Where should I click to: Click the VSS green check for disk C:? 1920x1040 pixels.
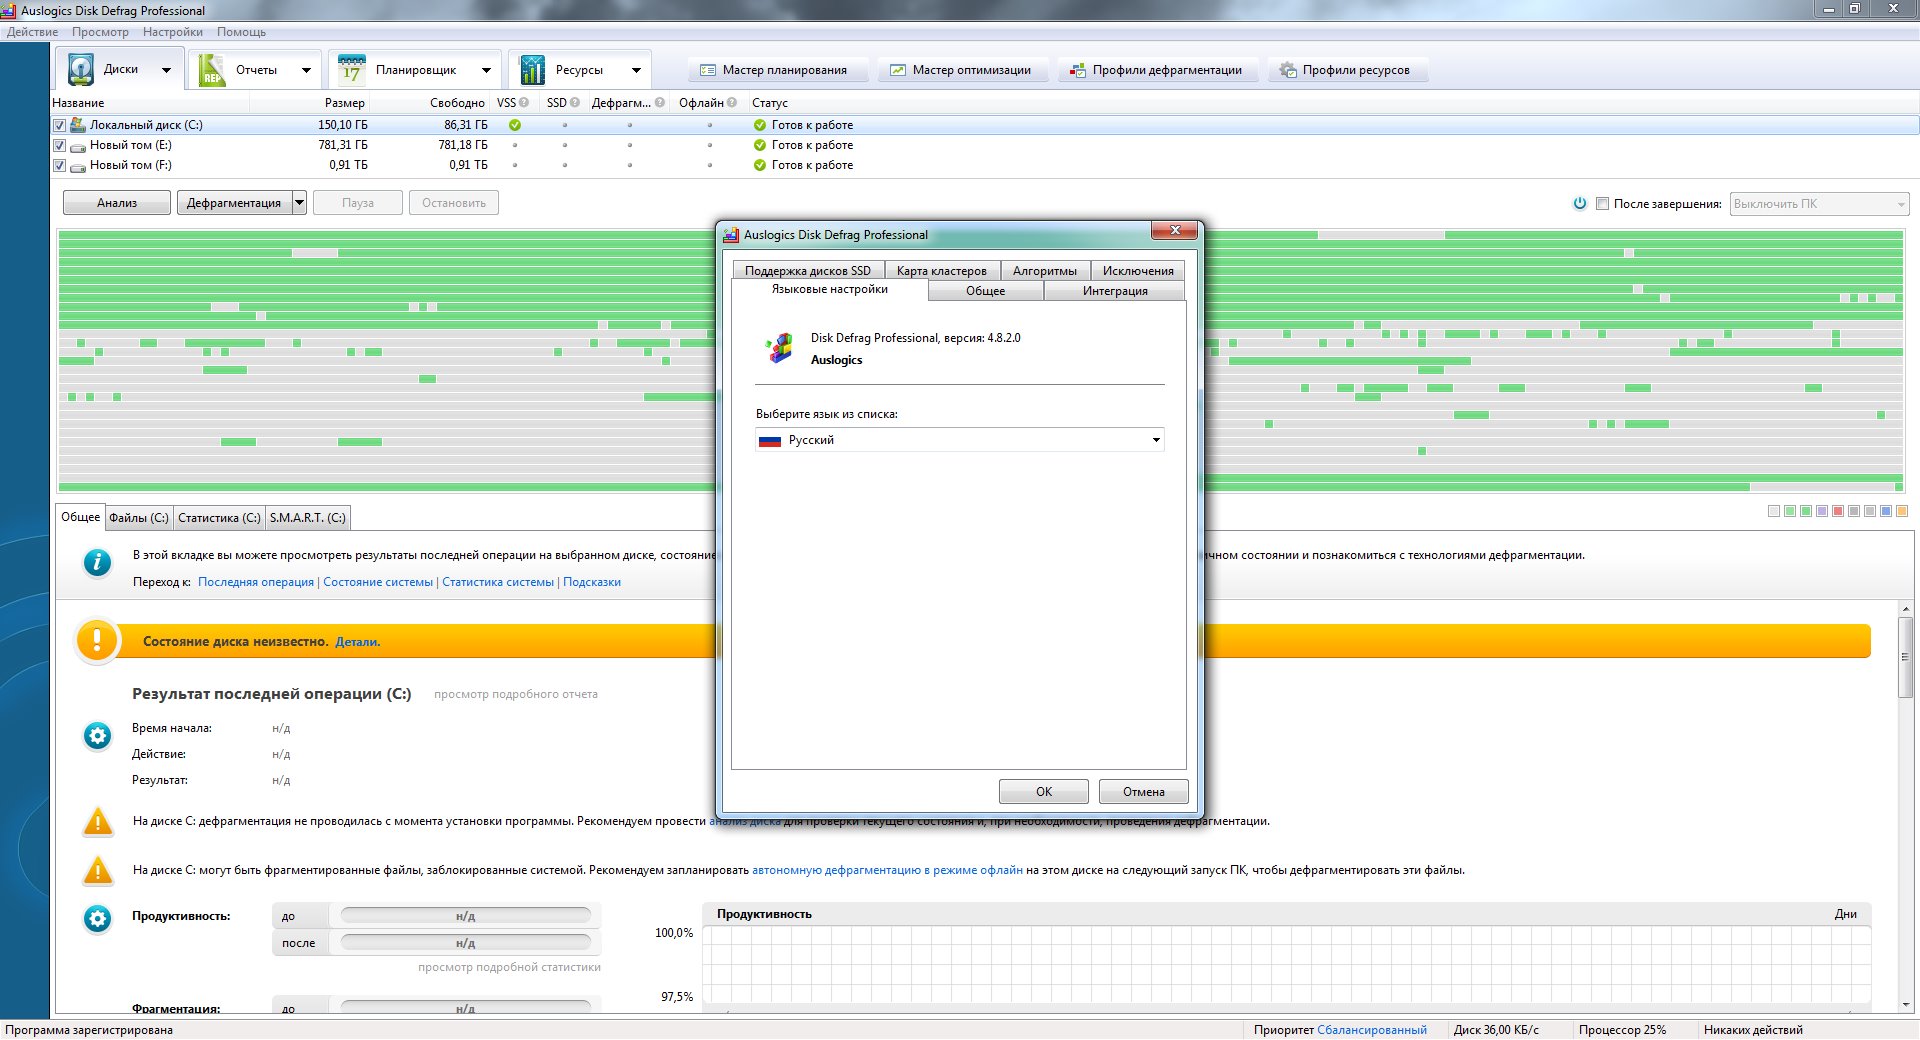click(515, 125)
